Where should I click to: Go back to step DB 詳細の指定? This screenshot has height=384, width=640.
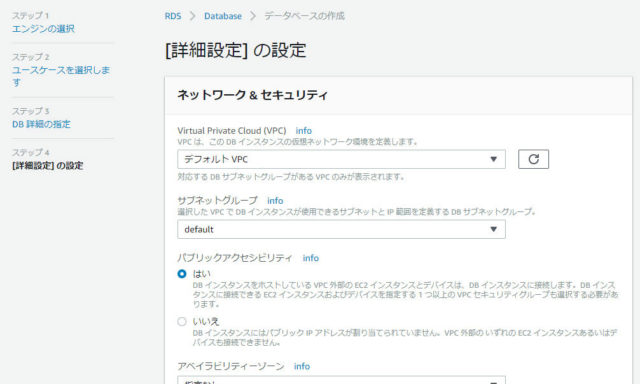[41, 124]
